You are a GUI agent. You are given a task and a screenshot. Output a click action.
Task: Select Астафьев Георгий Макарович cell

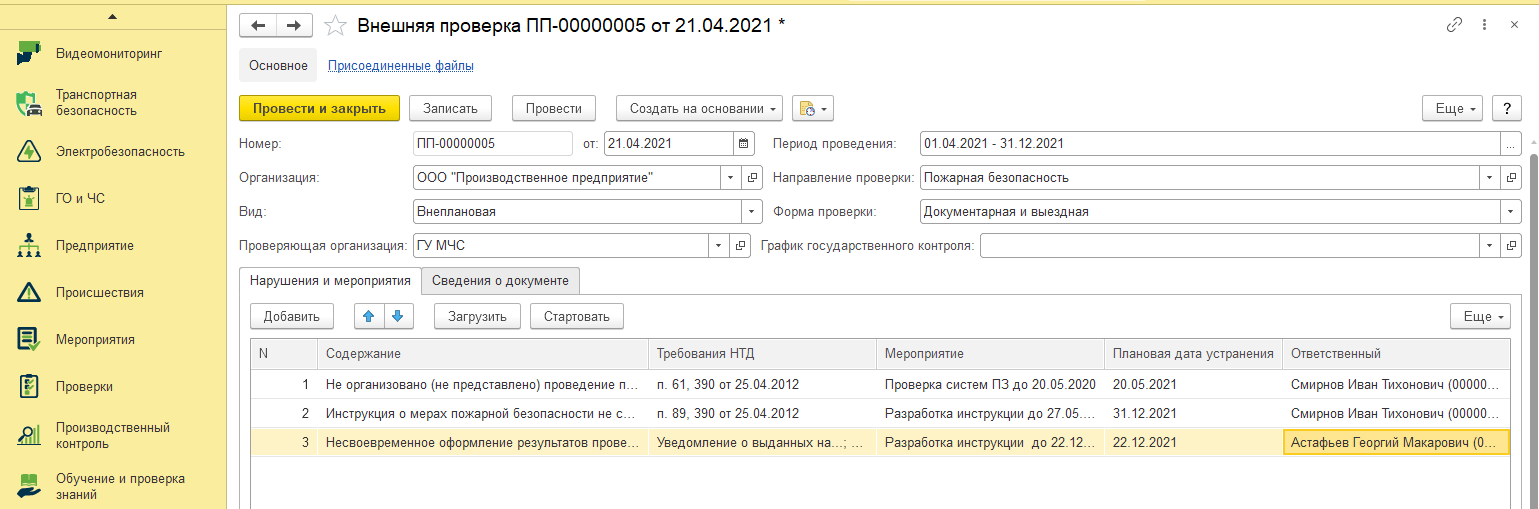[1396, 442]
